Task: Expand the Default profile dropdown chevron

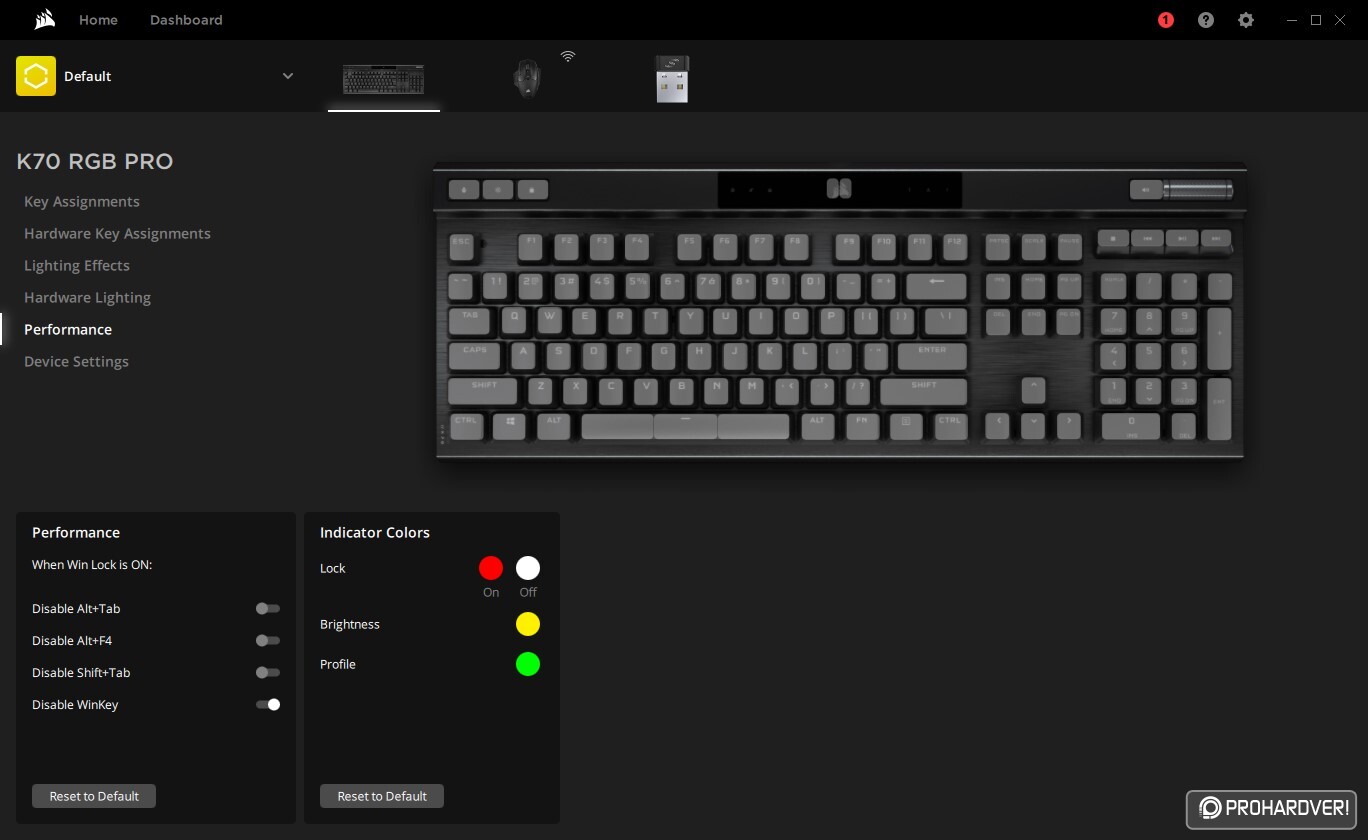Action: click(288, 76)
